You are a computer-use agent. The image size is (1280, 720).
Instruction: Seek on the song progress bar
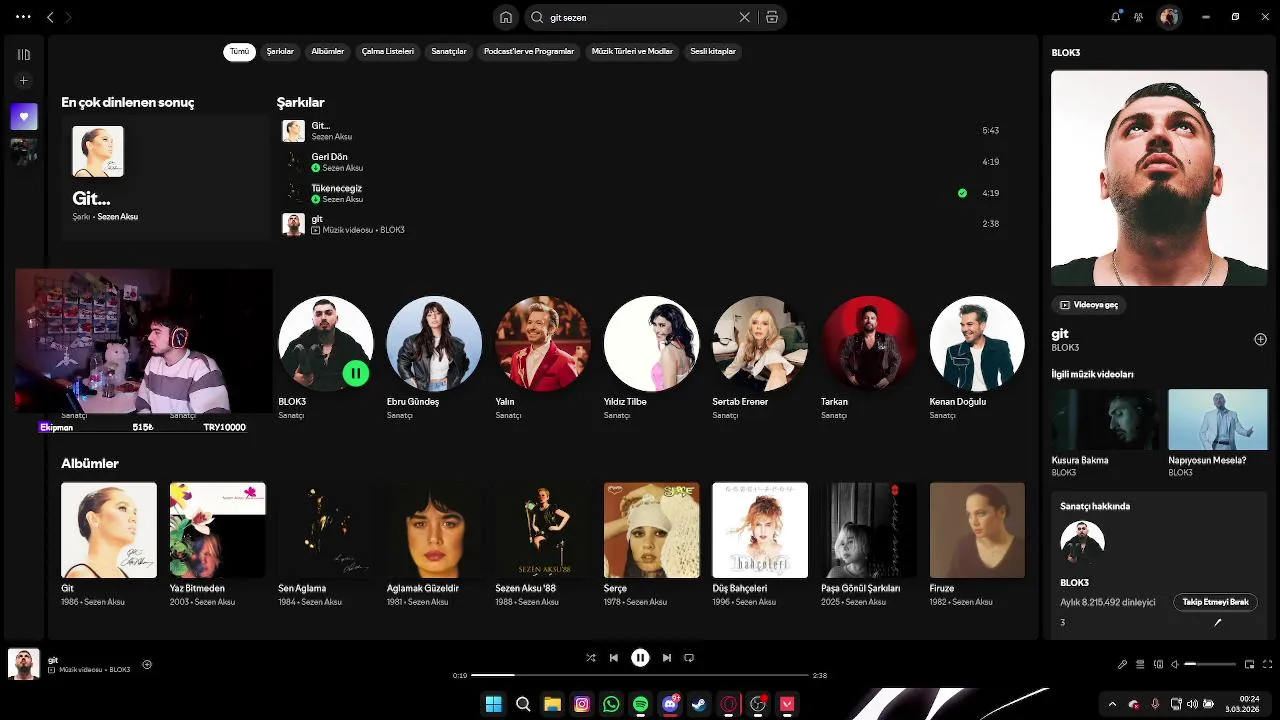[x=640, y=675]
